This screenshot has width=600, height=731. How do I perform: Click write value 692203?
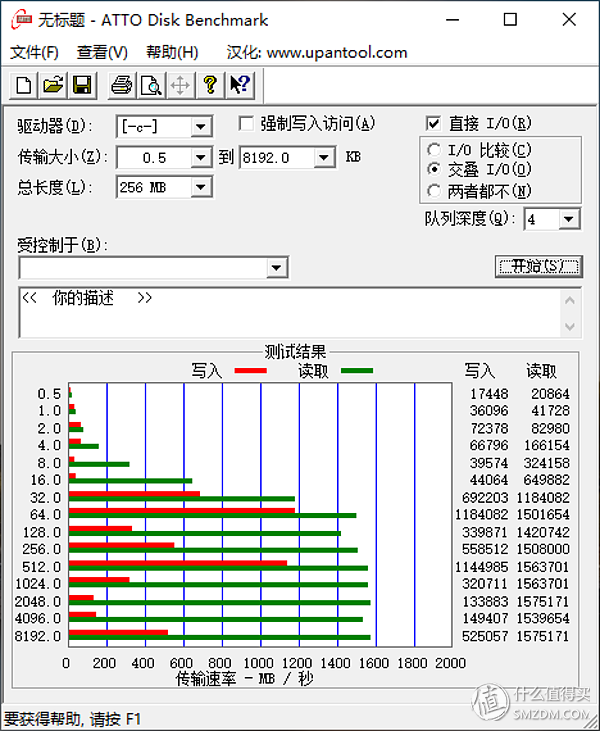pos(485,497)
